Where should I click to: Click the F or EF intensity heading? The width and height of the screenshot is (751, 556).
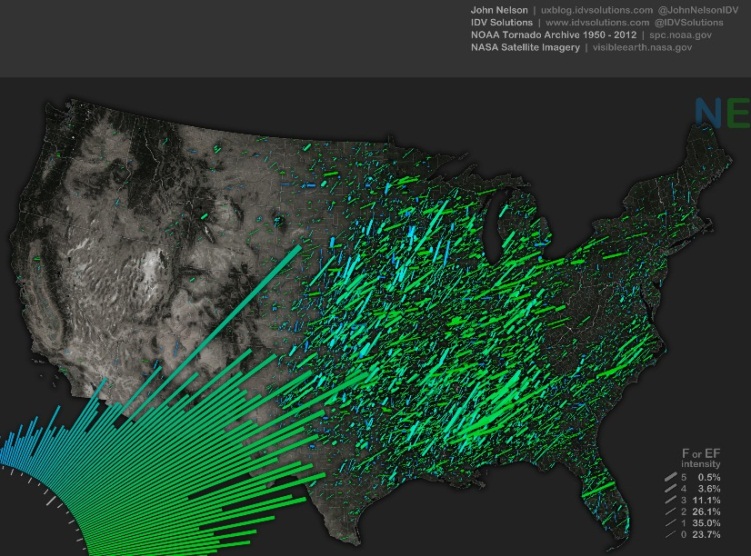(701, 459)
